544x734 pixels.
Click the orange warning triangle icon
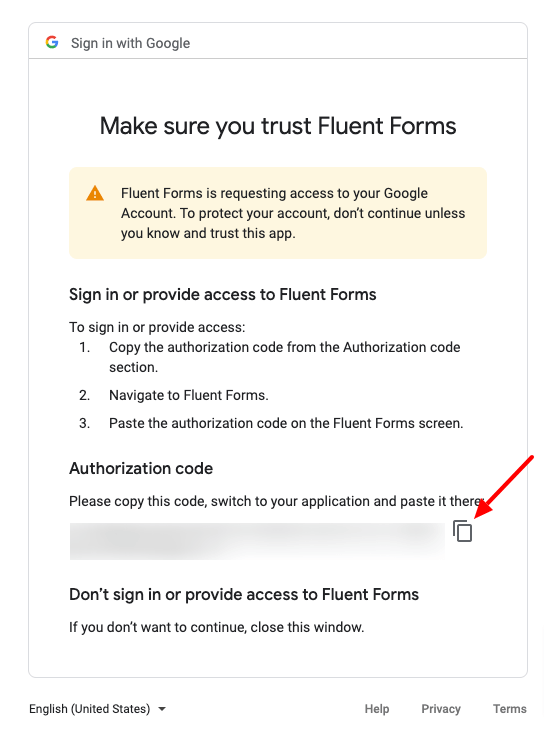tap(95, 193)
